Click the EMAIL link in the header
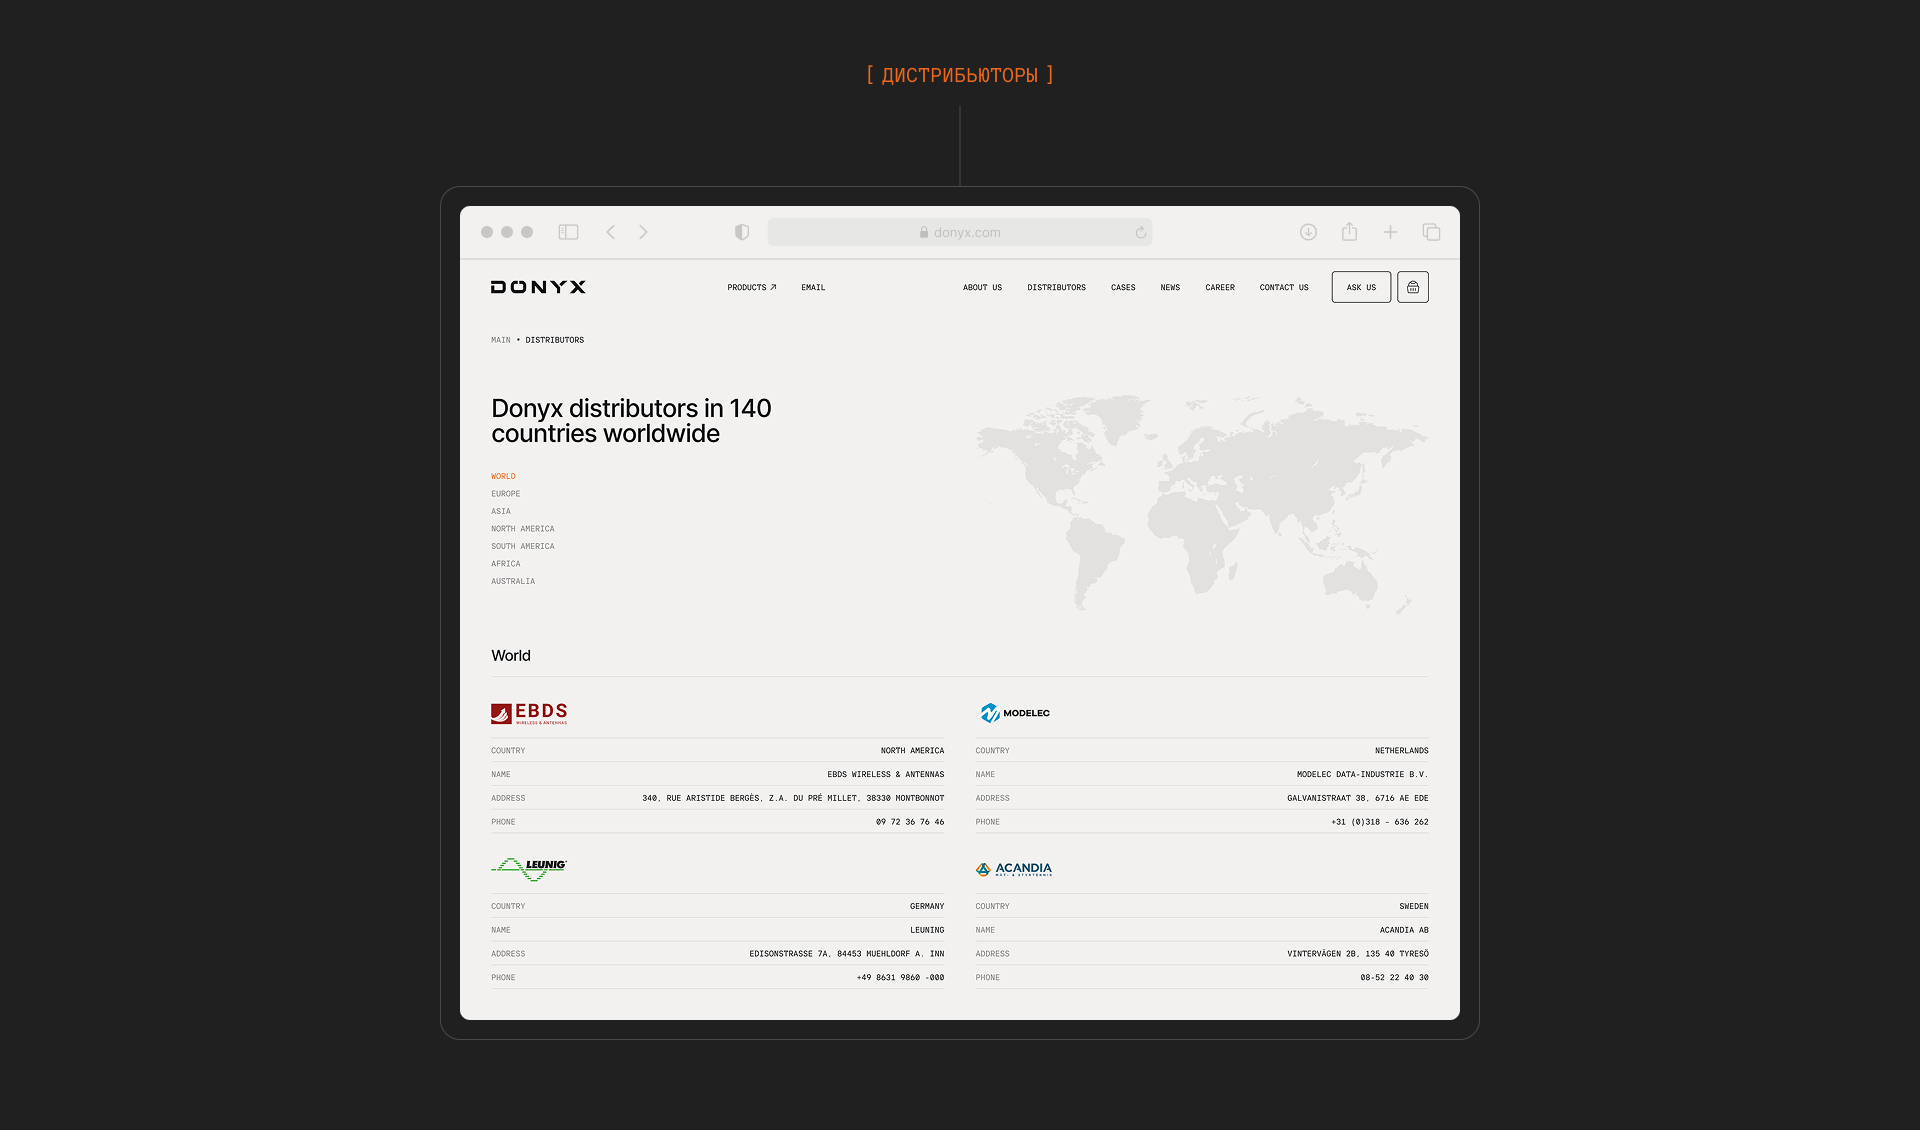1920x1130 pixels. coord(812,287)
